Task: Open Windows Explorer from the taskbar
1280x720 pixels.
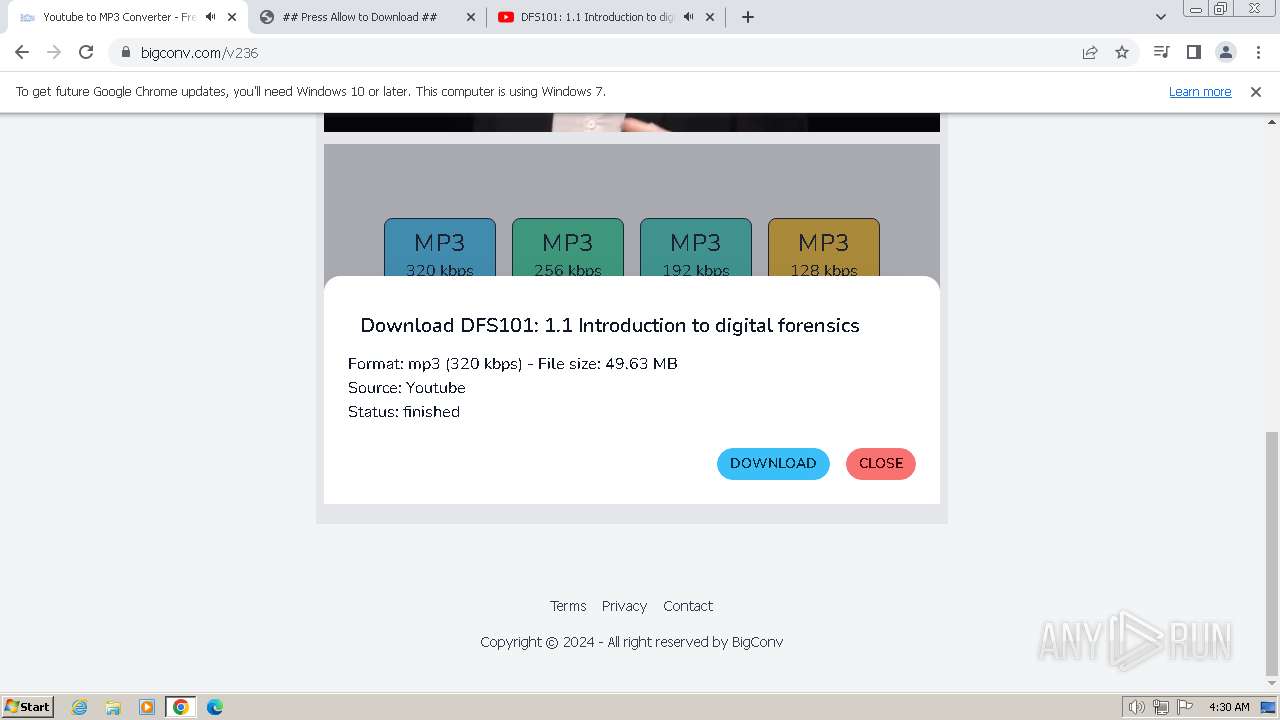Action: point(113,707)
